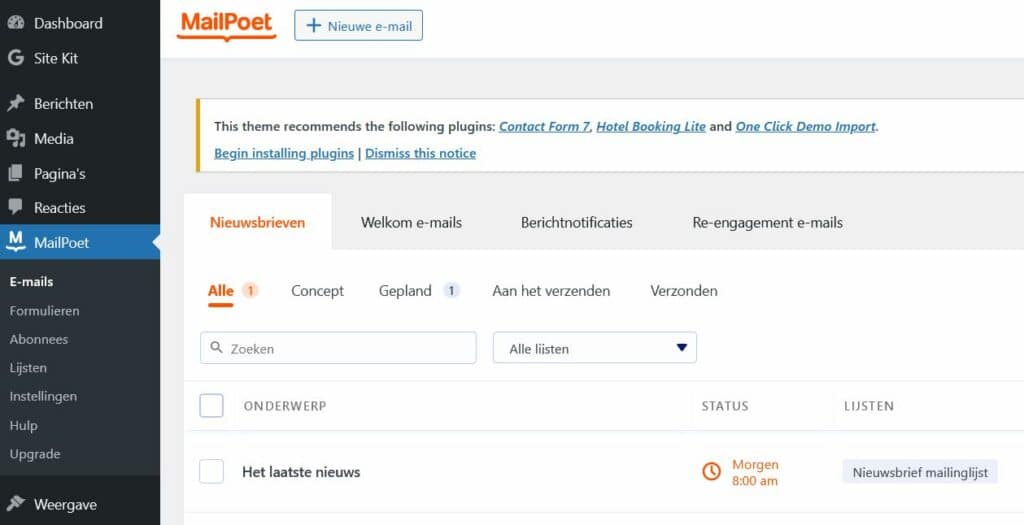This screenshot has width=1024, height=525.
Task: Click the Dashboard gauge icon in sidebar
Action: tap(16, 23)
